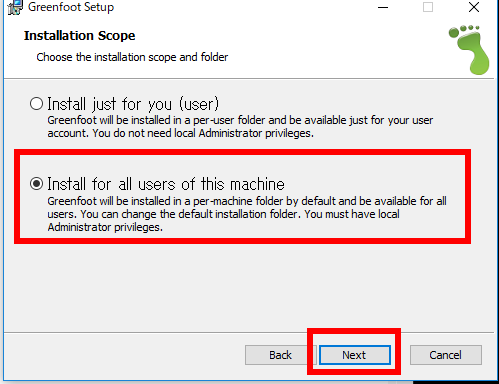Select the 'Install for all users' radio button
This screenshot has height=384, width=499.
pyautogui.click(x=36, y=184)
